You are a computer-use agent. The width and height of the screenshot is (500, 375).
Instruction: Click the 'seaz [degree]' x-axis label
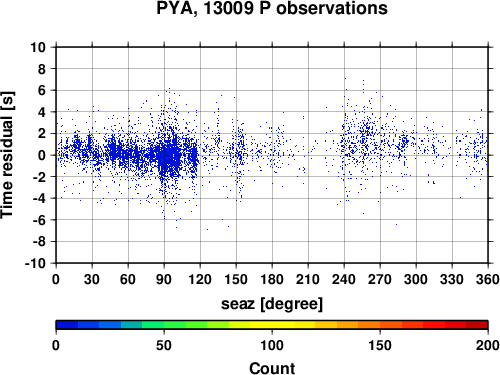(x=272, y=303)
